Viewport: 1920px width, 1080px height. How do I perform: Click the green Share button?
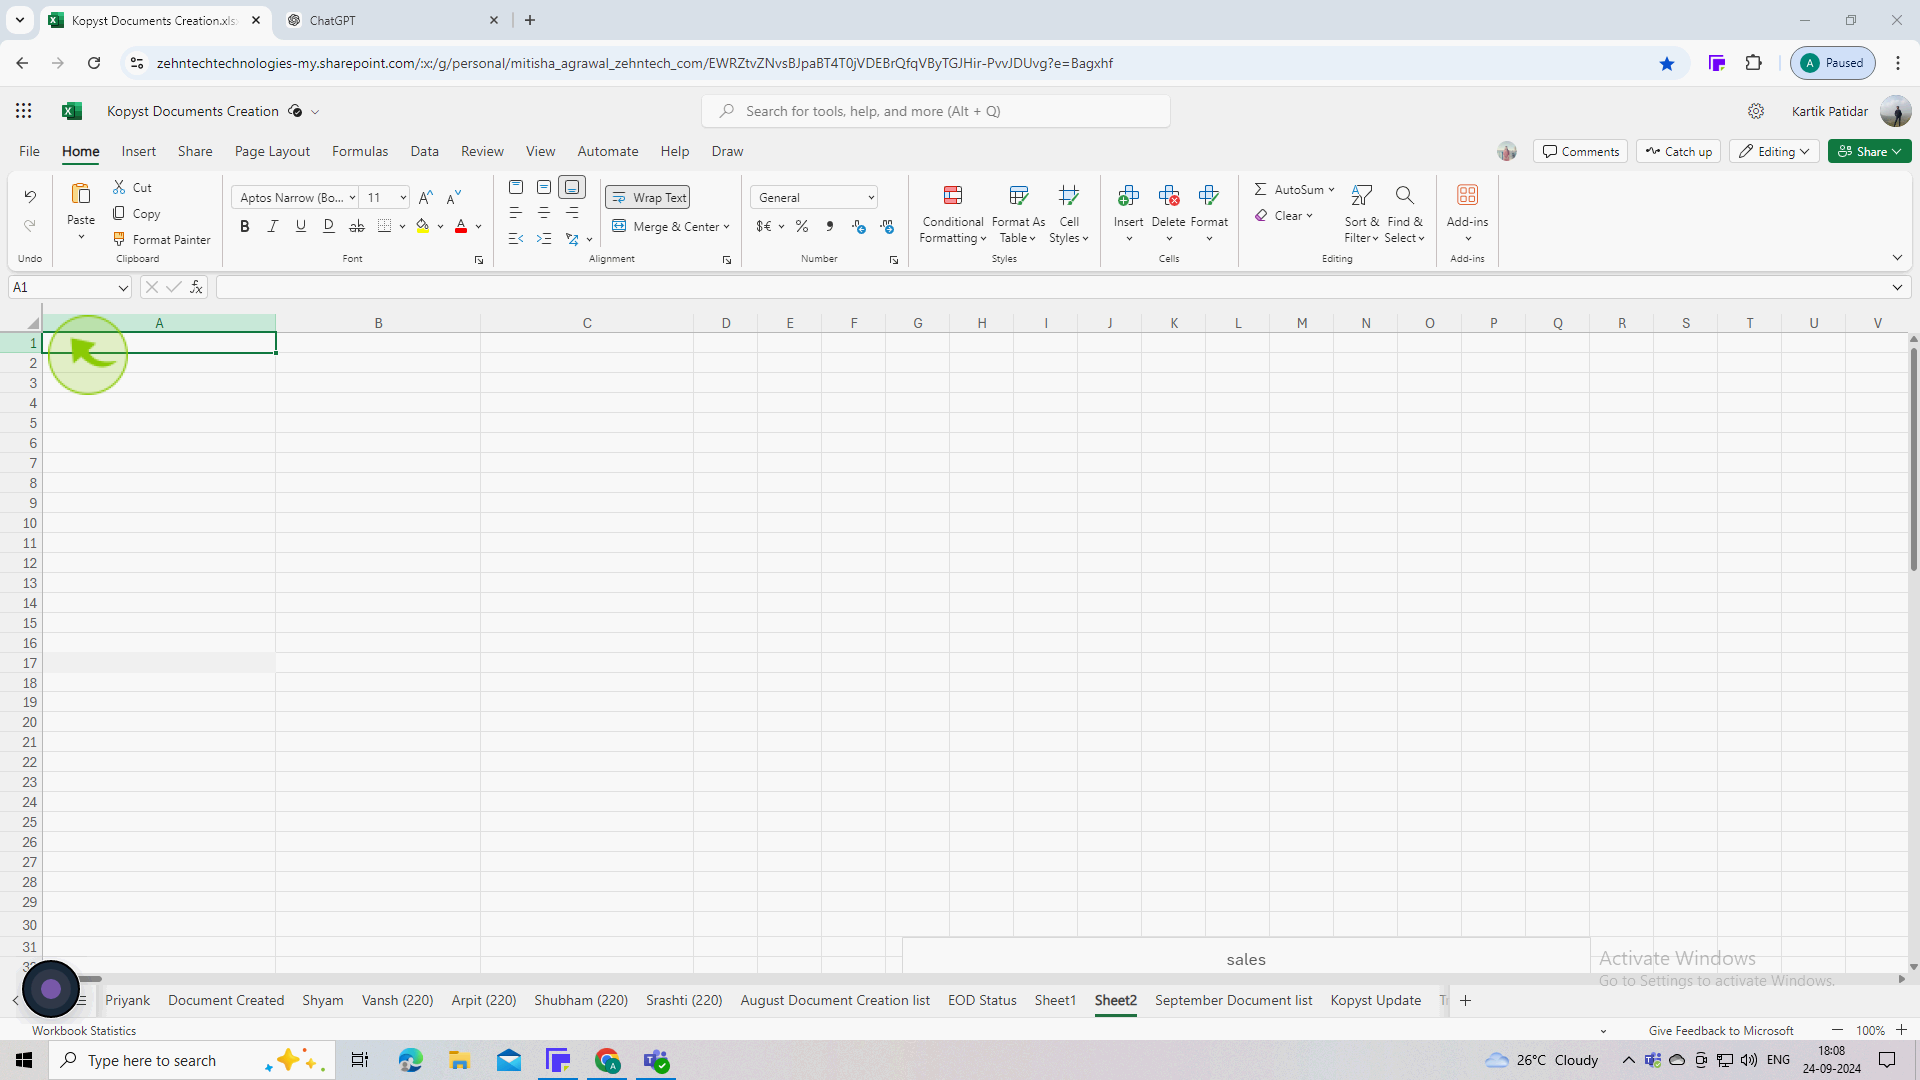coord(1869,151)
